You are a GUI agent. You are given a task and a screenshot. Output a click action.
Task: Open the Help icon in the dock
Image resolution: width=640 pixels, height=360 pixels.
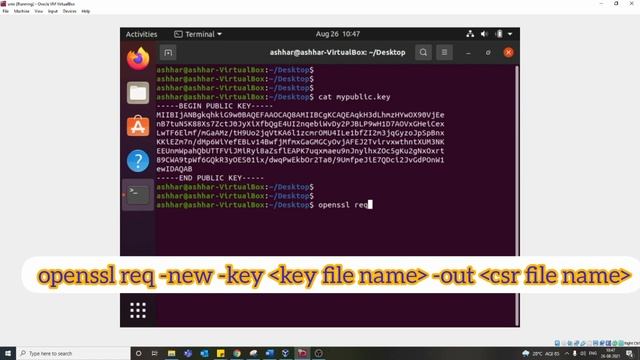coord(138,160)
